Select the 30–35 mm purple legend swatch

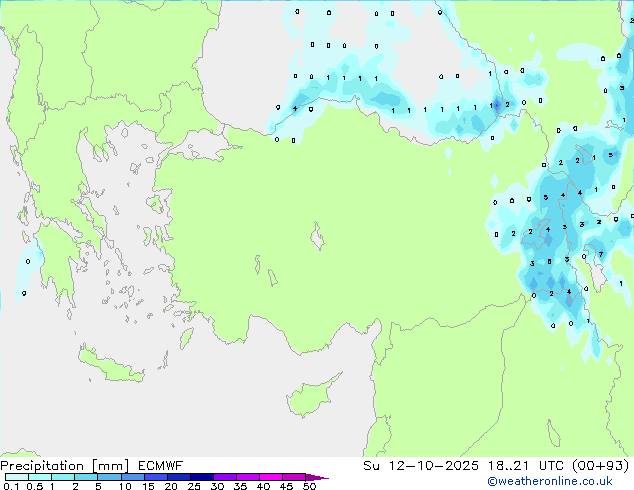pyautogui.click(x=224, y=477)
